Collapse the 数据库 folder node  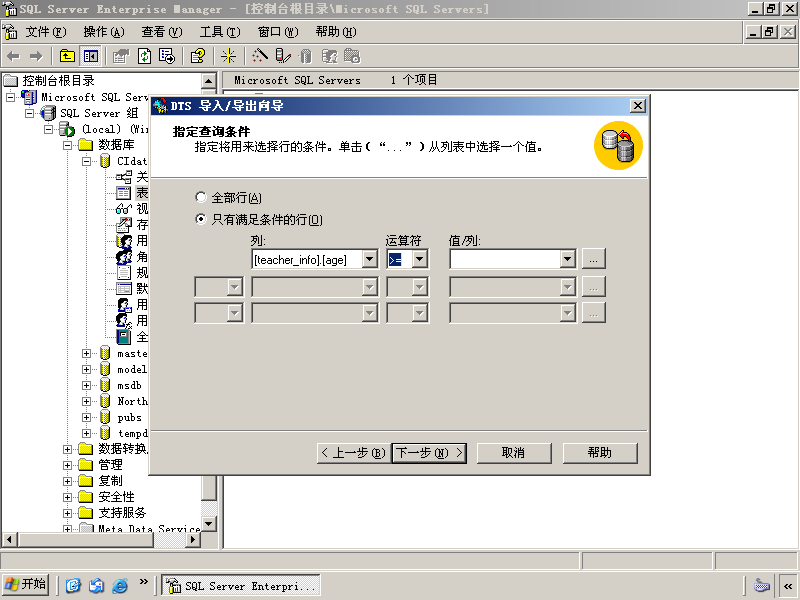click(x=67, y=145)
